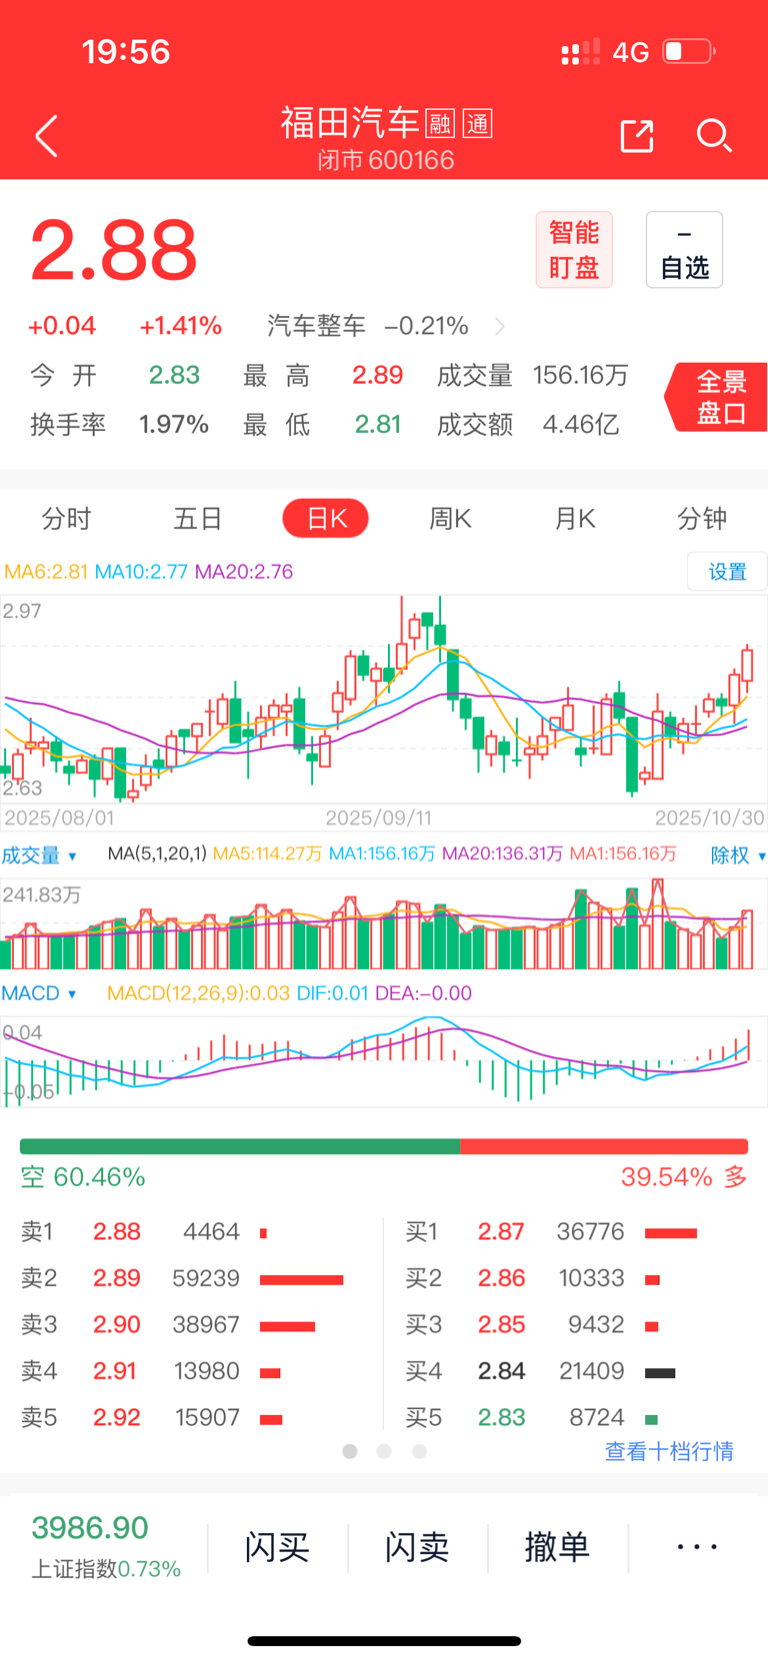Open the three-dot more menu

(x=697, y=1547)
